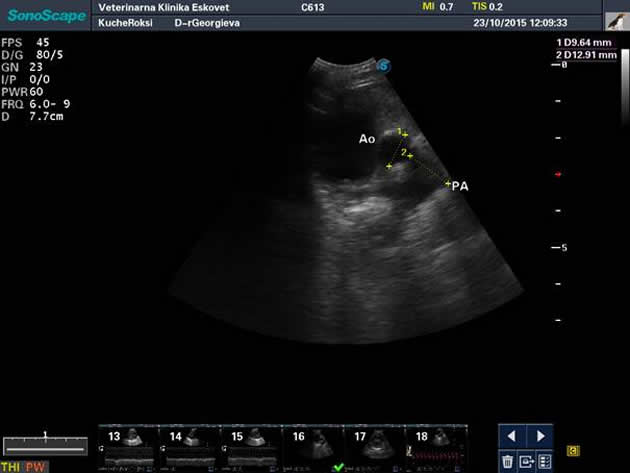630x473 pixels.
Task: Click the gain bar on right edge
Action: 625,86
